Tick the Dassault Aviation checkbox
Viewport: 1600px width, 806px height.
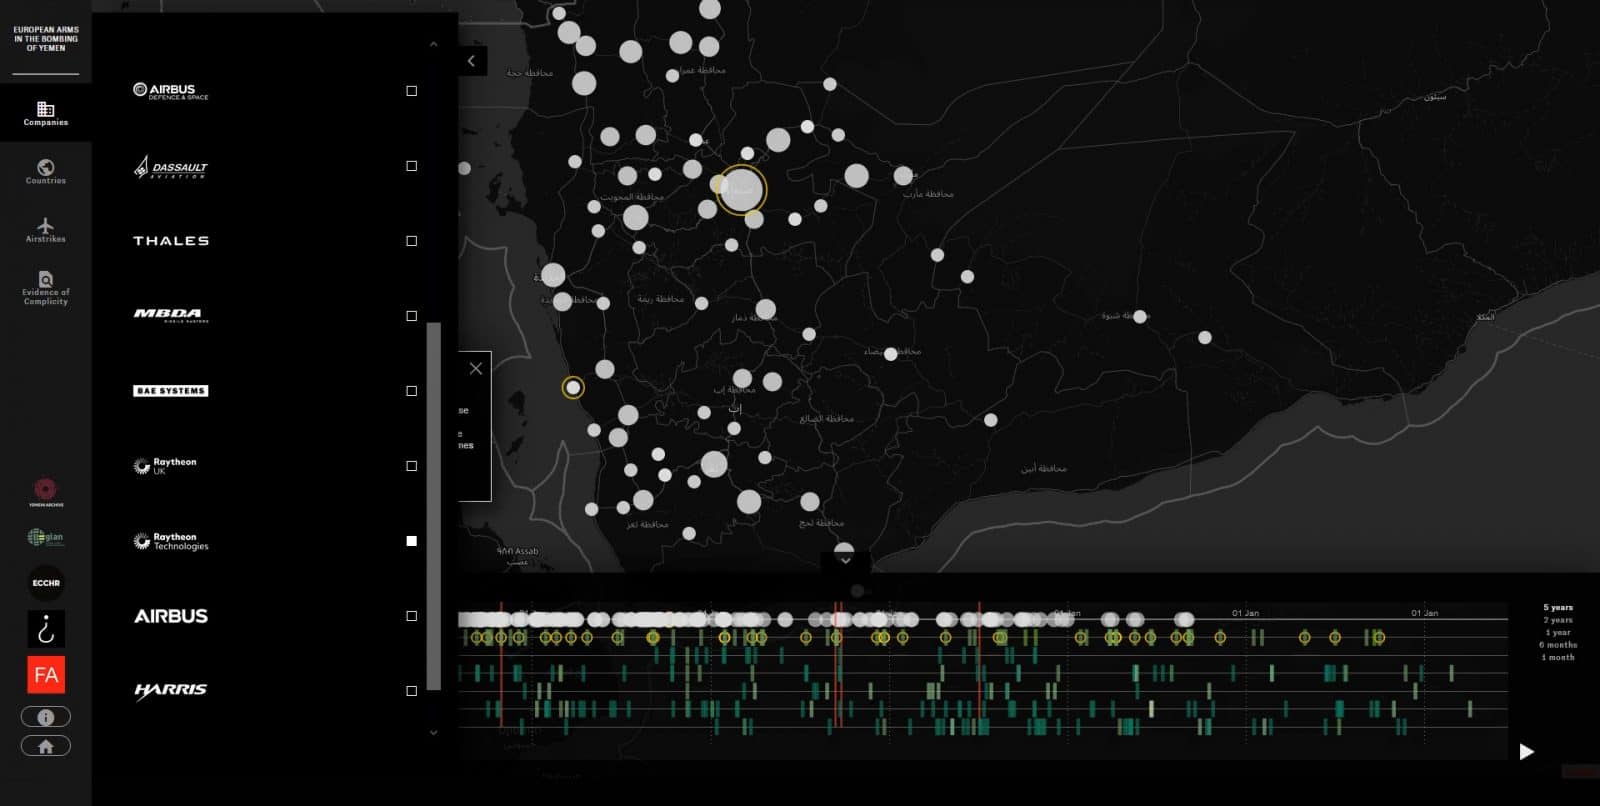[411, 166]
